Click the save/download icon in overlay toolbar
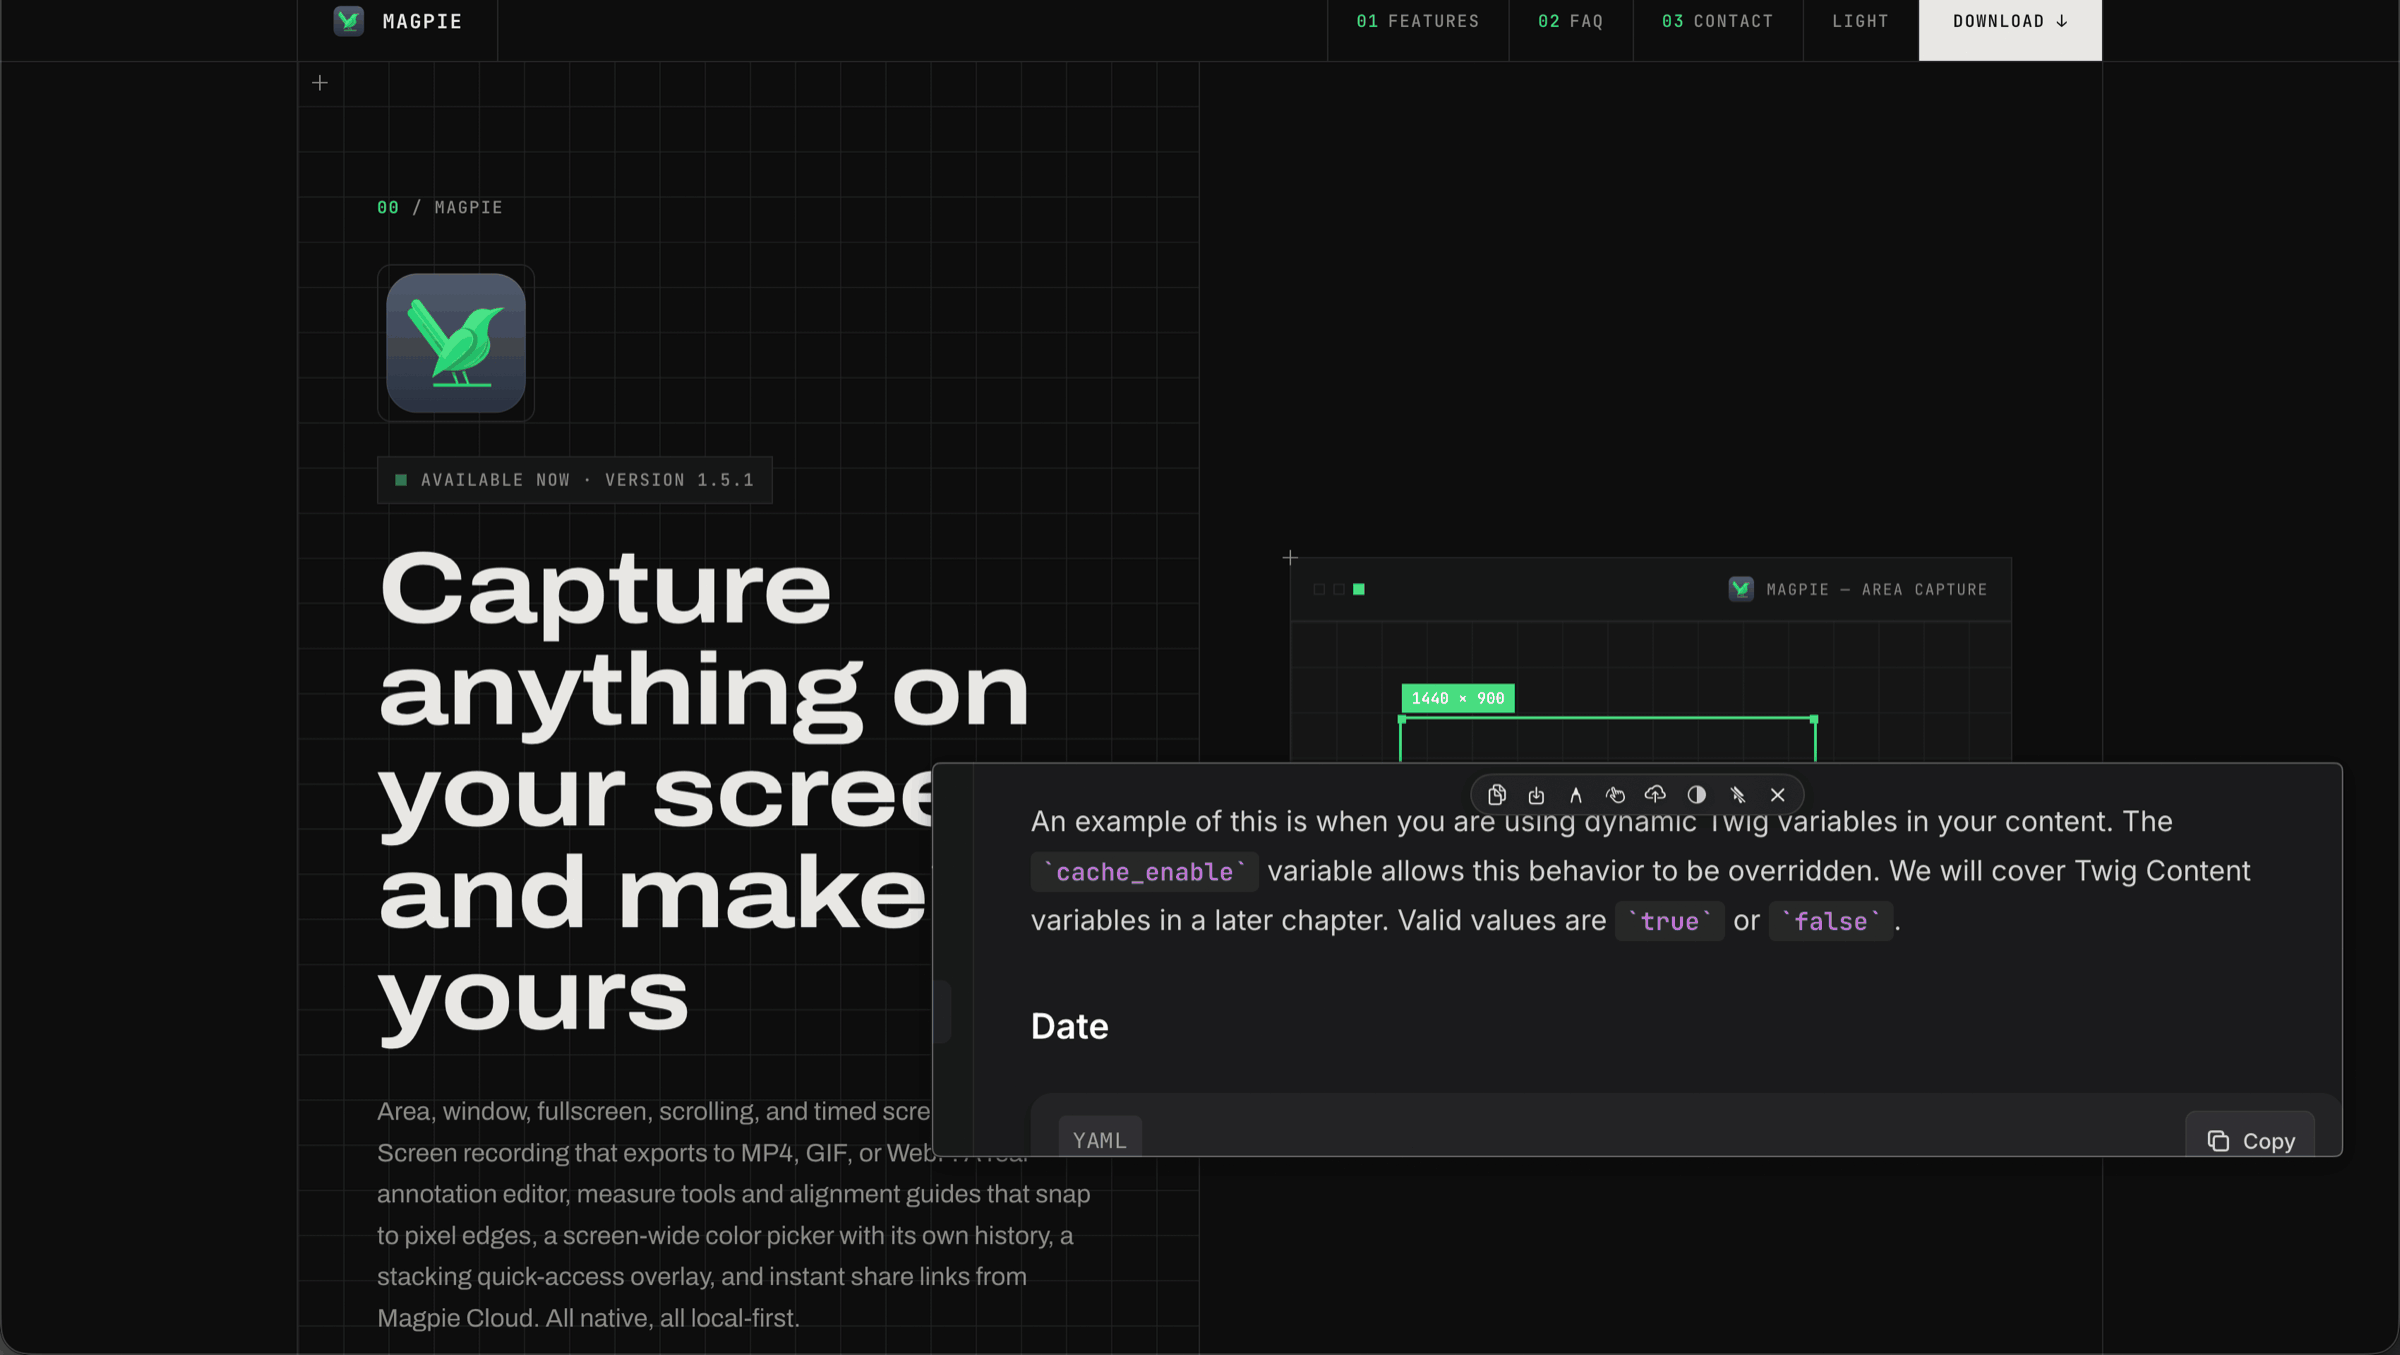The height and width of the screenshot is (1355, 2400). pyautogui.click(x=1536, y=795)
